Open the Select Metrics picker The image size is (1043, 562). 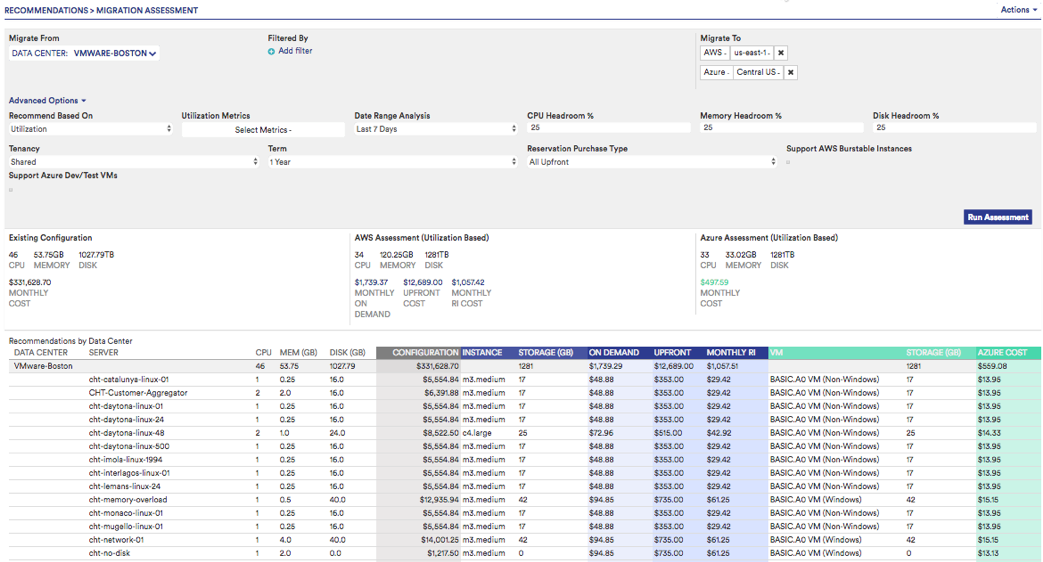(263, 130)
